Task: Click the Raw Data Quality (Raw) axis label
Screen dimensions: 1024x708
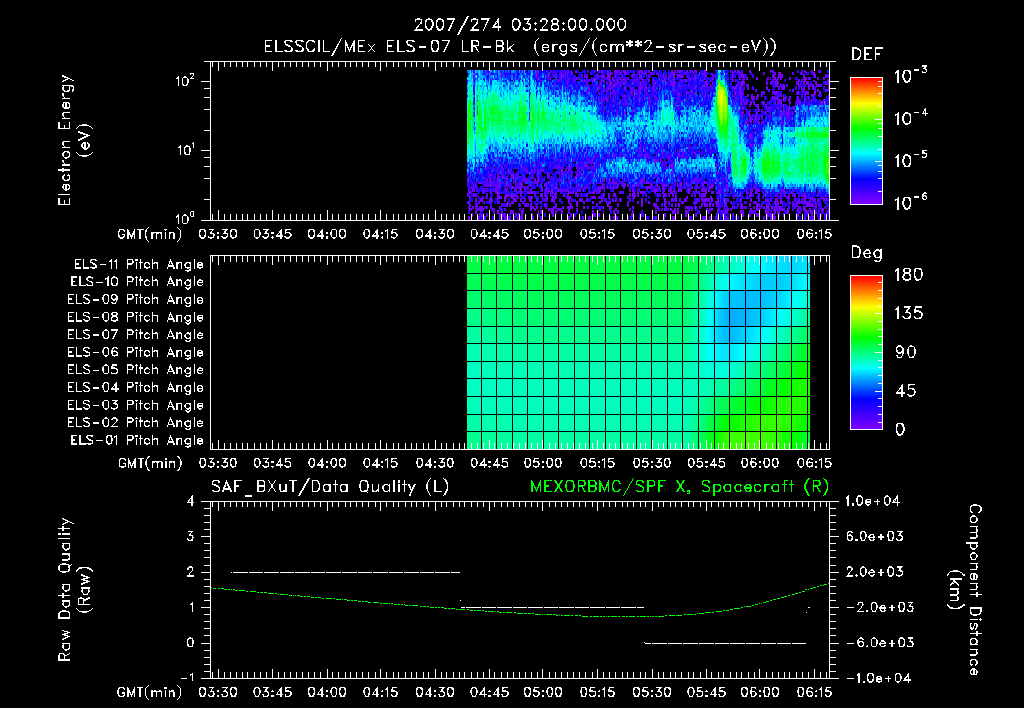Action: 74,589
